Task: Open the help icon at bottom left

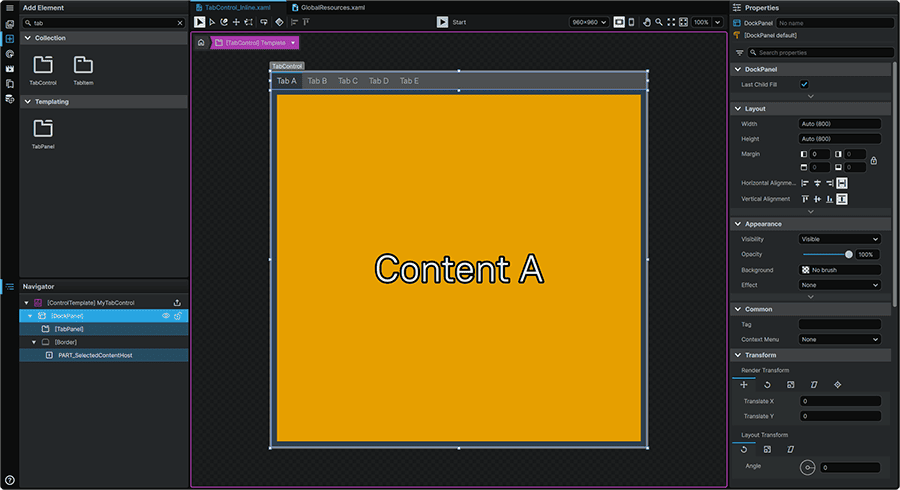Action: point(9,480)
